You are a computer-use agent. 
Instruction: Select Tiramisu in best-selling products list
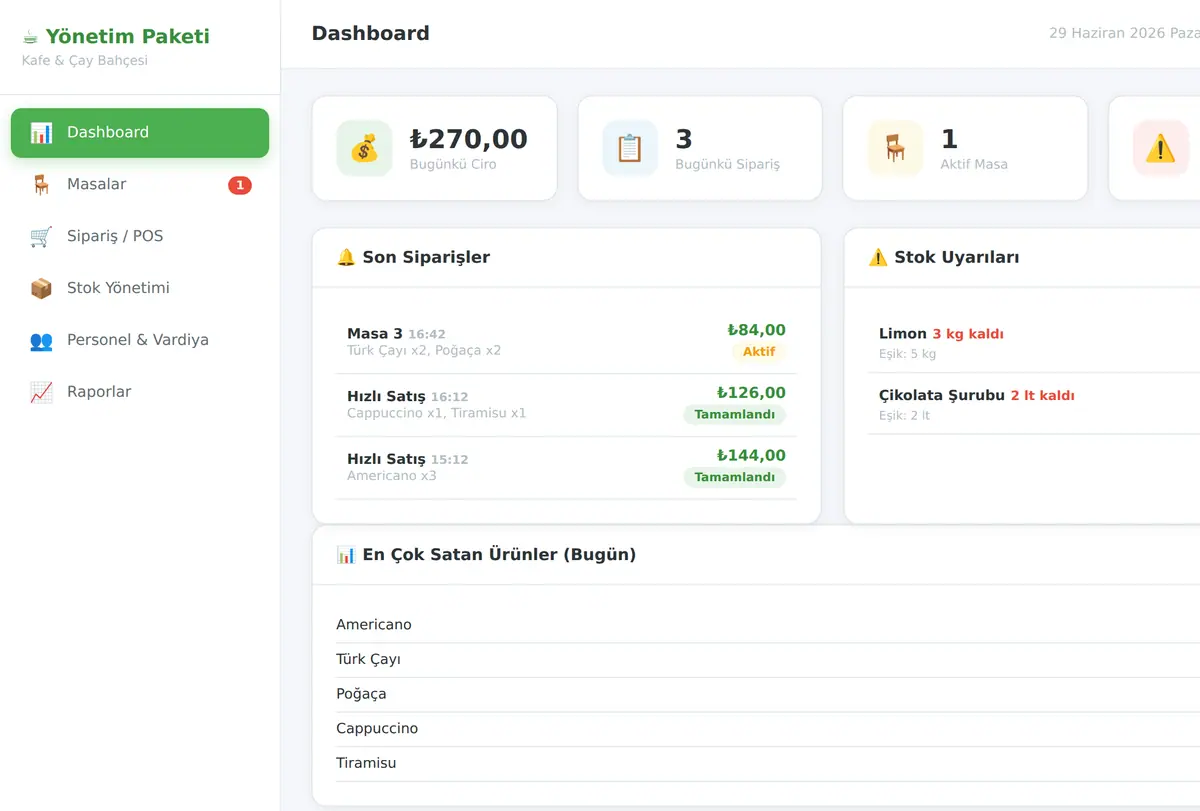pyautogui.click(x=367, y=763)
